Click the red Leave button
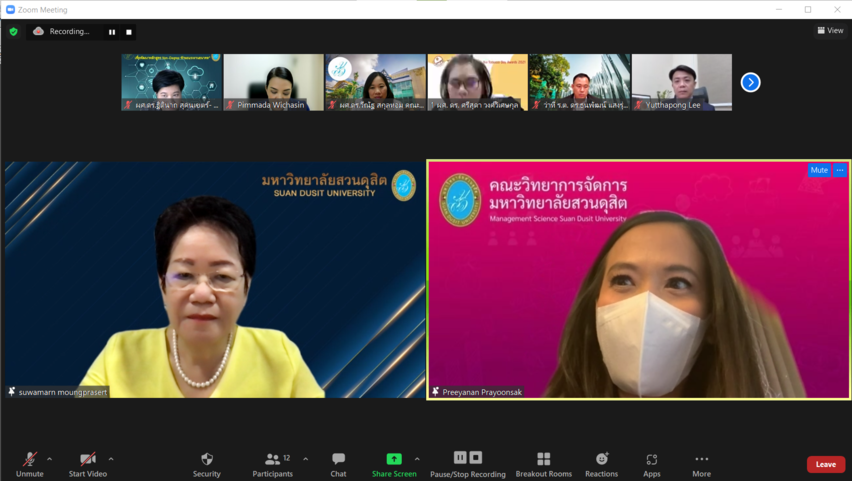This screenshot has height=481, width=852. pos(825,464)
